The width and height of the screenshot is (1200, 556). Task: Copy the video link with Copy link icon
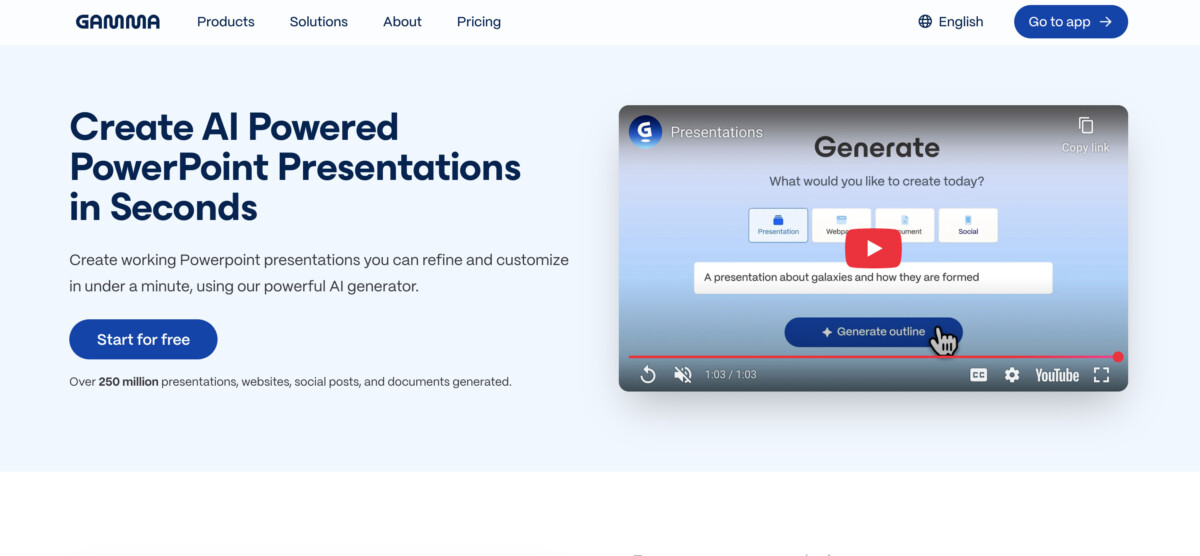tap(1086, 134)
